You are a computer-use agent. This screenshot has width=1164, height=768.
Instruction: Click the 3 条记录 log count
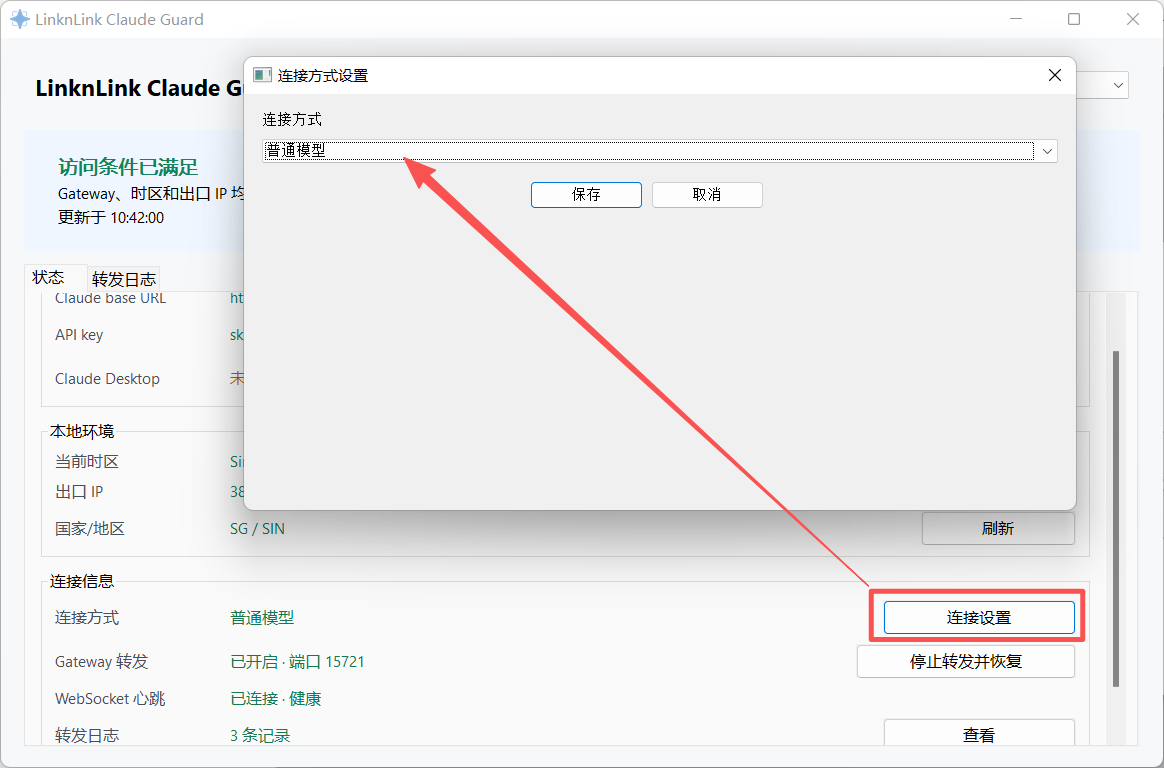[x=260, y=735]
